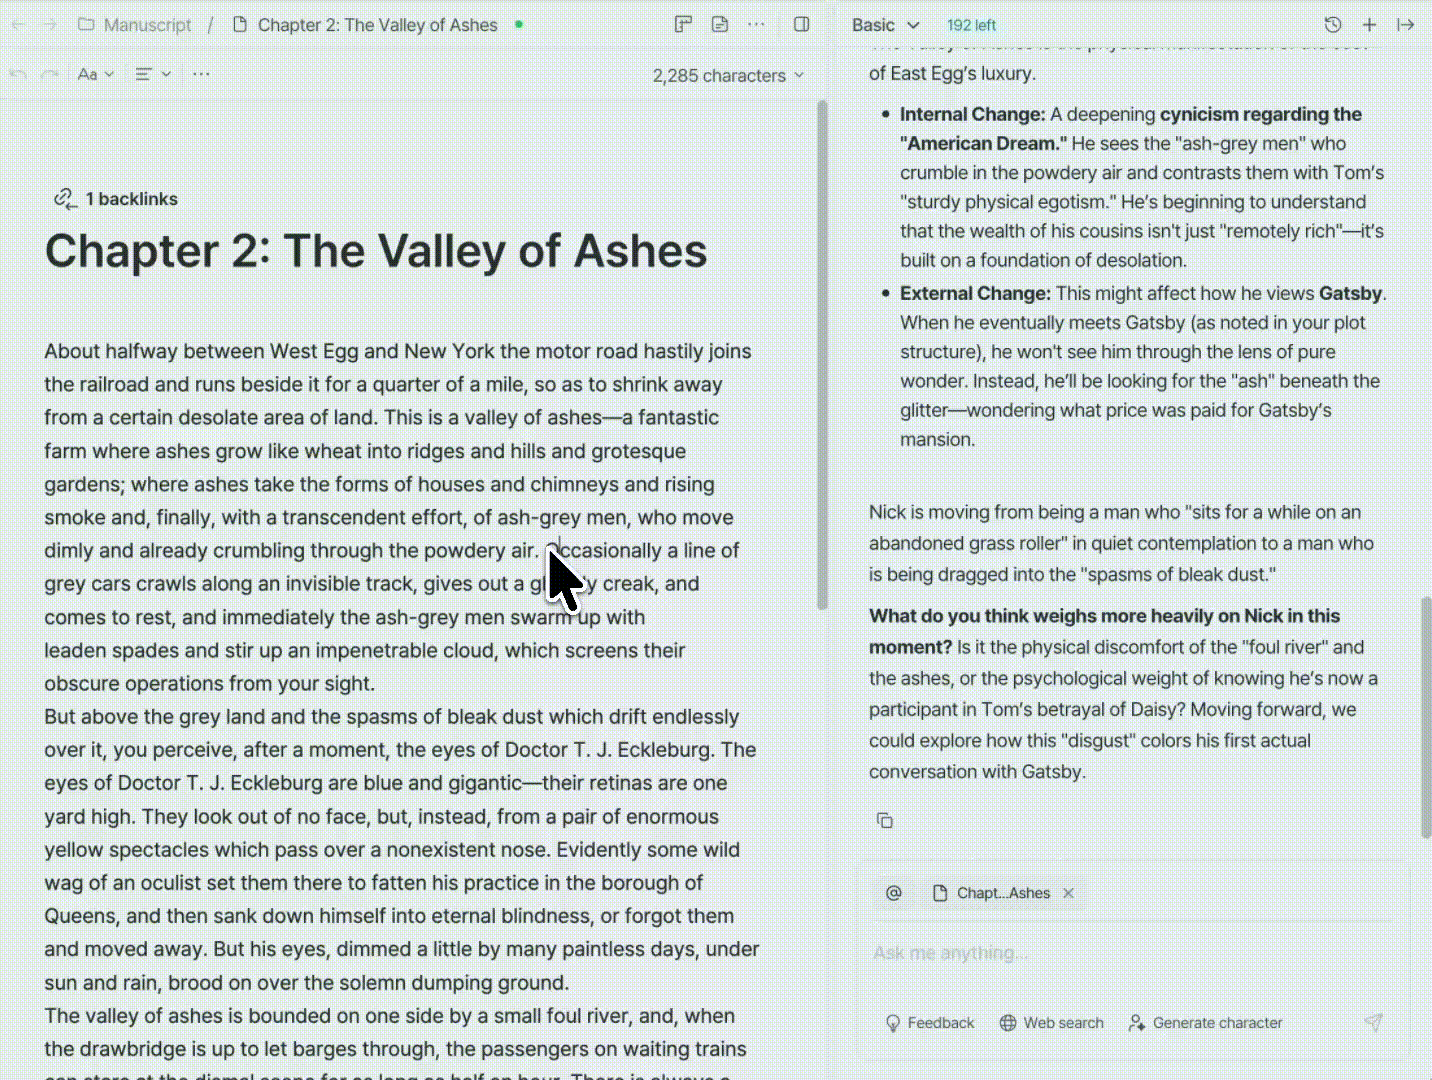Expand the 2,285 characters count dropdown

[728, 76]
